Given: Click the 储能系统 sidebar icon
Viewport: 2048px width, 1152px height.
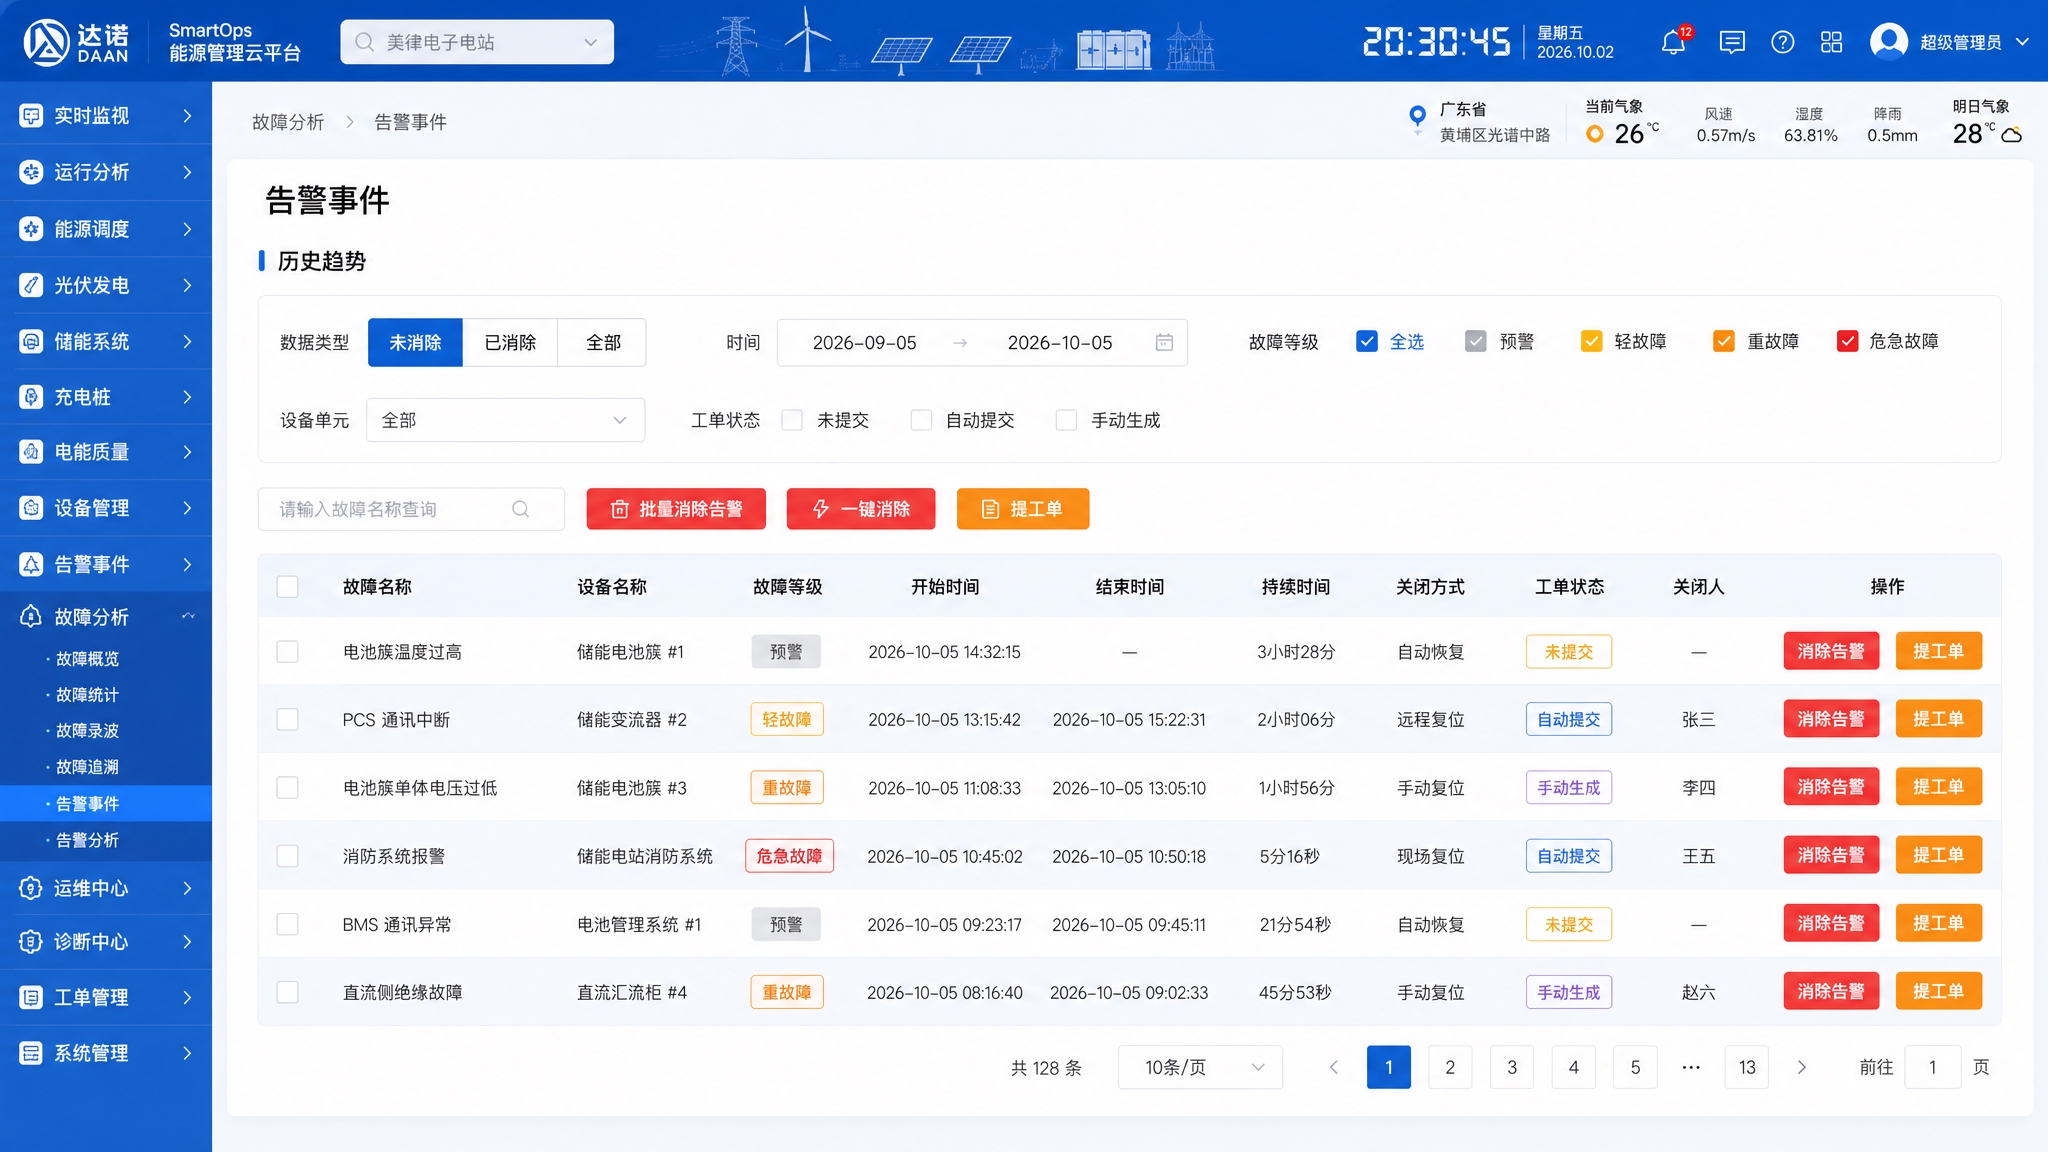Looking at the screenshot, I should pyautogui.click(x=31, y=341).
